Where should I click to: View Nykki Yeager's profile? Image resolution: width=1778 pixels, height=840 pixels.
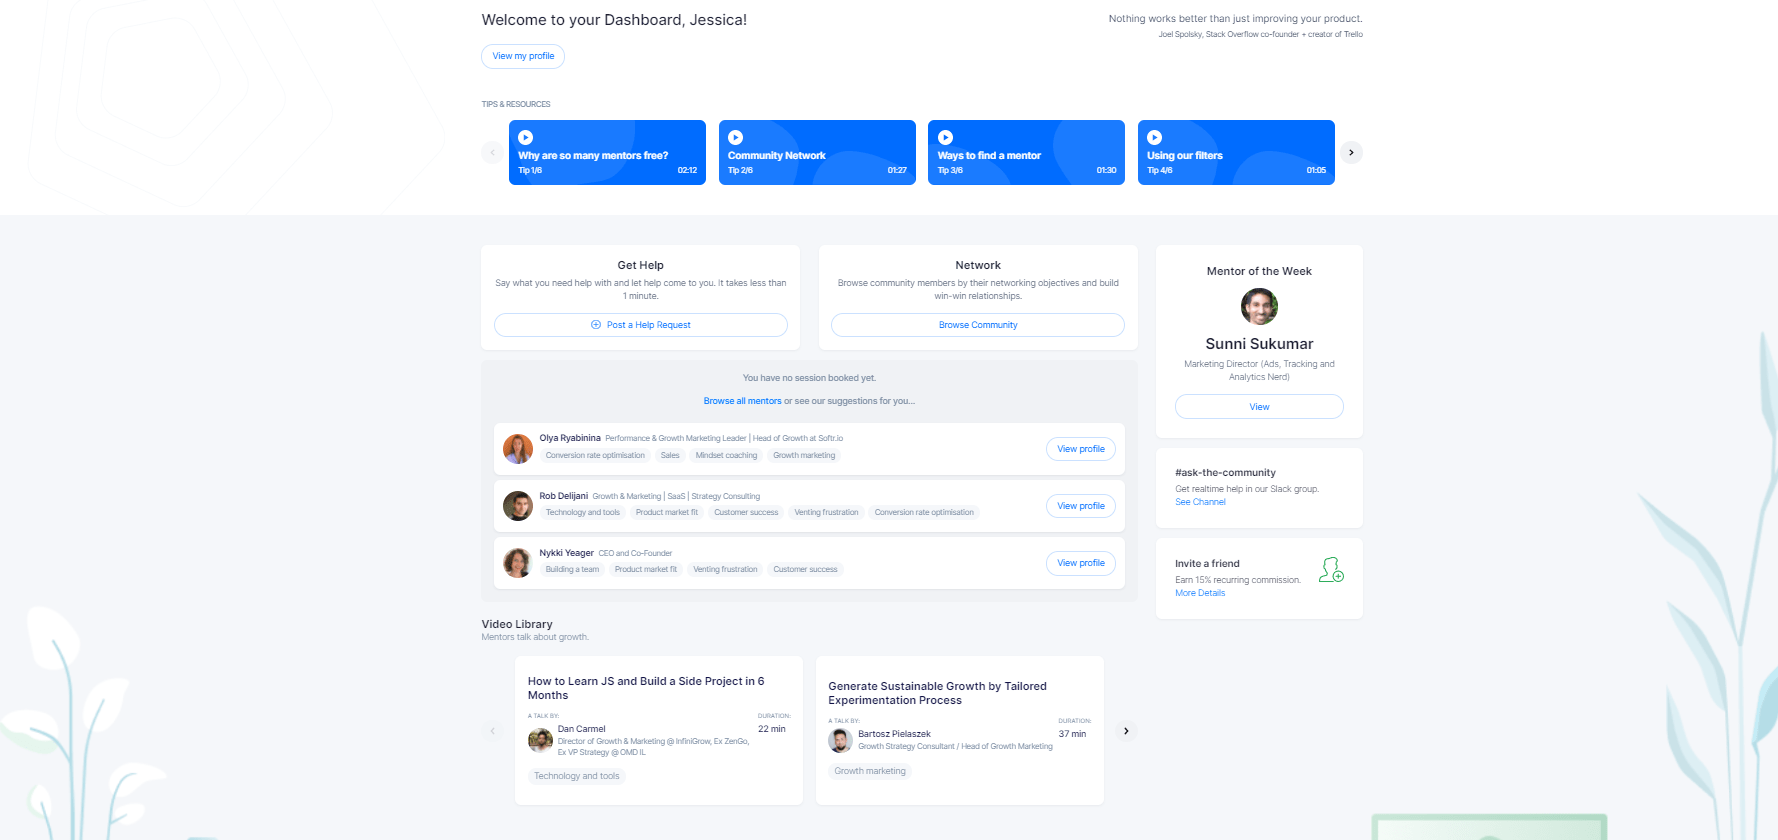1081,563
